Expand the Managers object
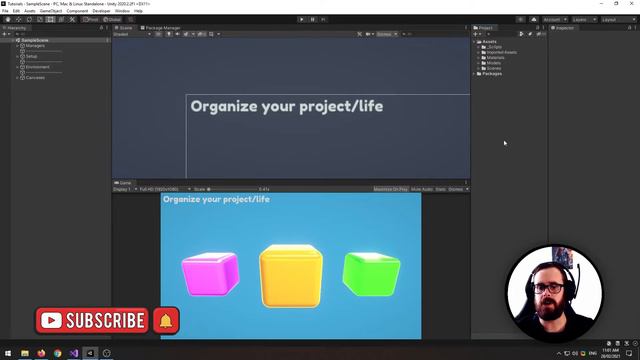Viewport: 640px width, 360px height. pyautogui.click(x=18, y=46)
